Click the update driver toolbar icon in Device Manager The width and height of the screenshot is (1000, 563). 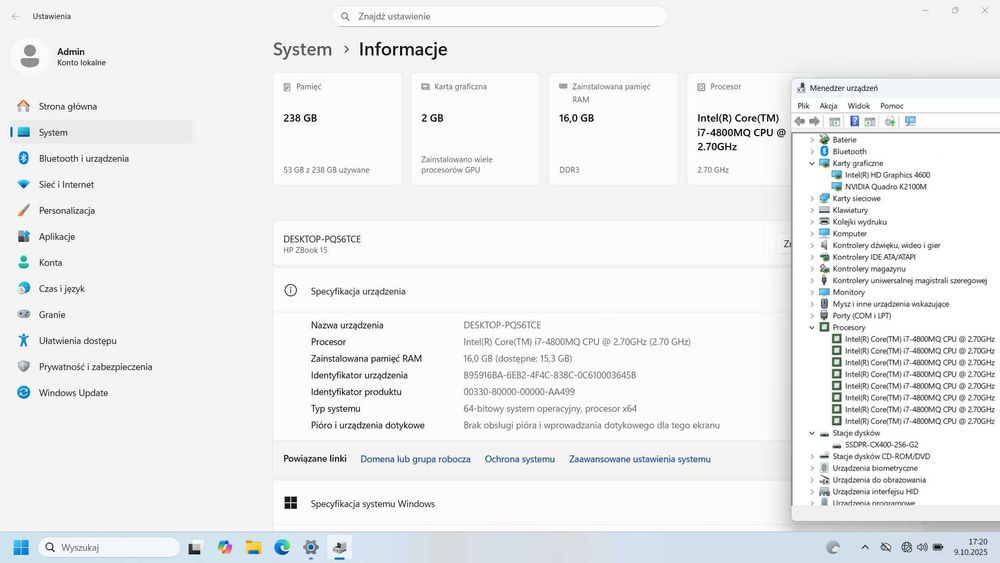(x=890, y=121)
